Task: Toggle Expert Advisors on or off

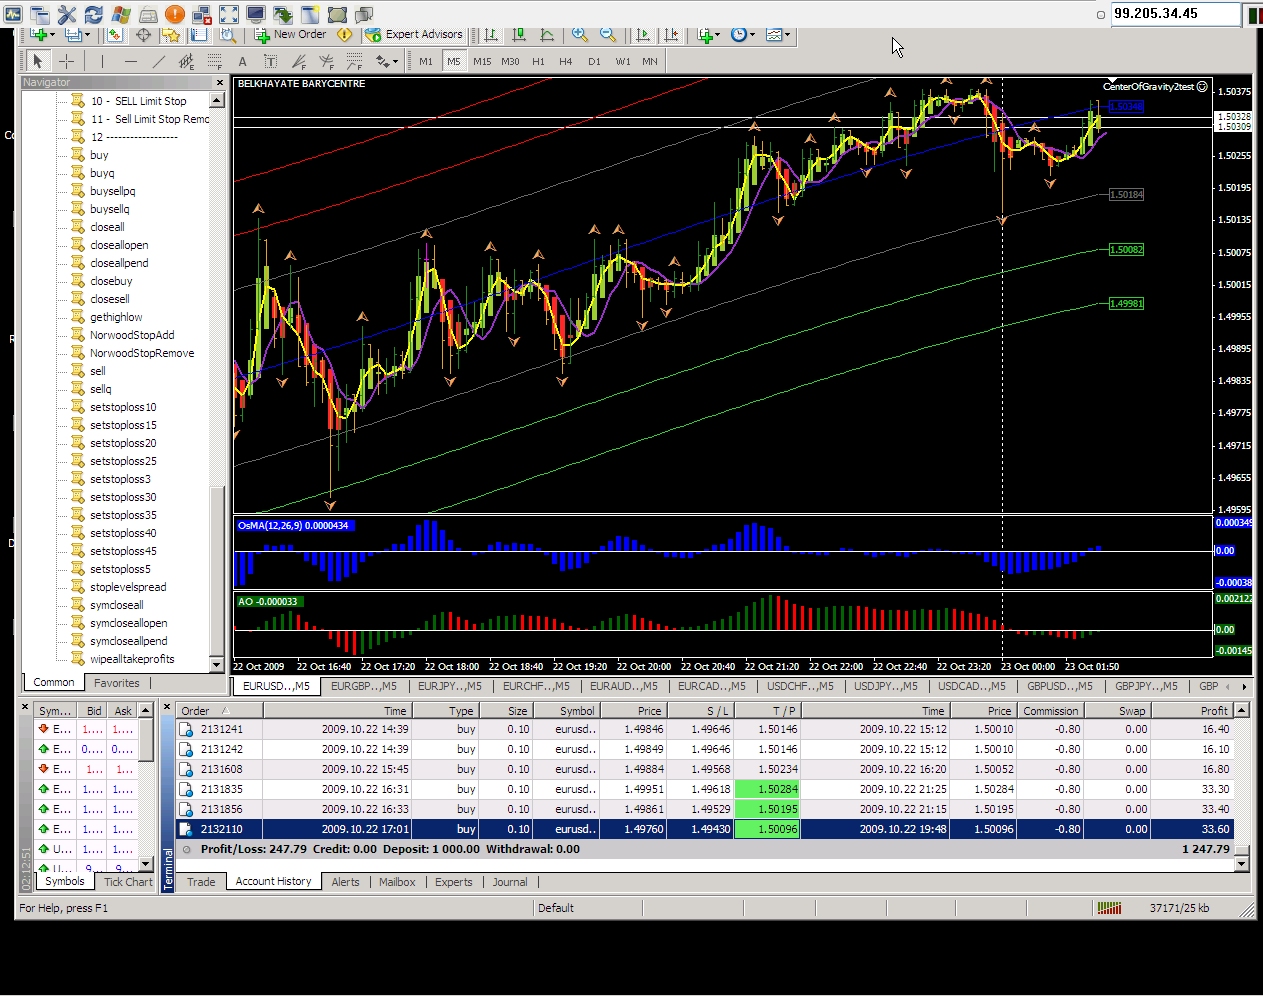Action: pos(414,35)
